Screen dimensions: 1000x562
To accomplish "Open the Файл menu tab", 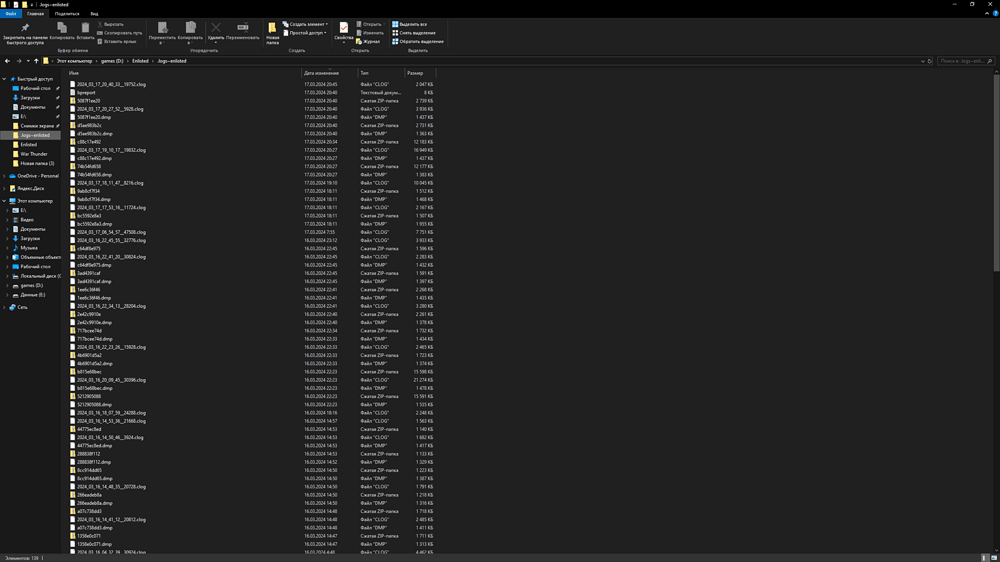I will click(10, 14).
